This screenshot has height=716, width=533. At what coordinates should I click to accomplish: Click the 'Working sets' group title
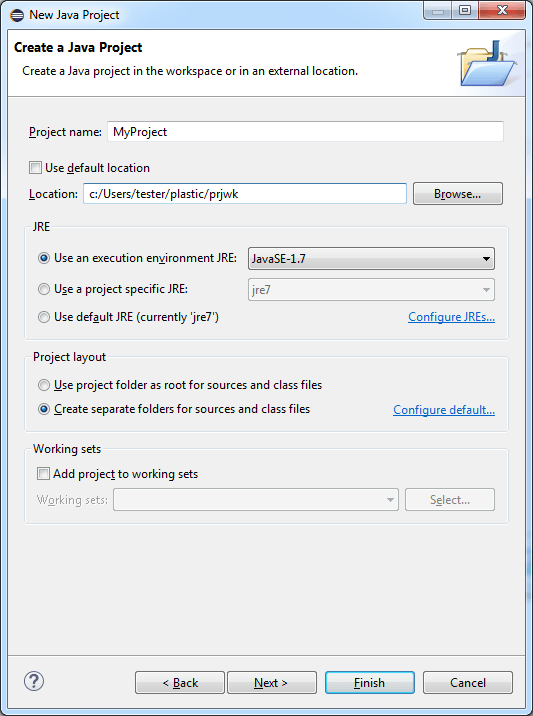[x=67, y=449]
